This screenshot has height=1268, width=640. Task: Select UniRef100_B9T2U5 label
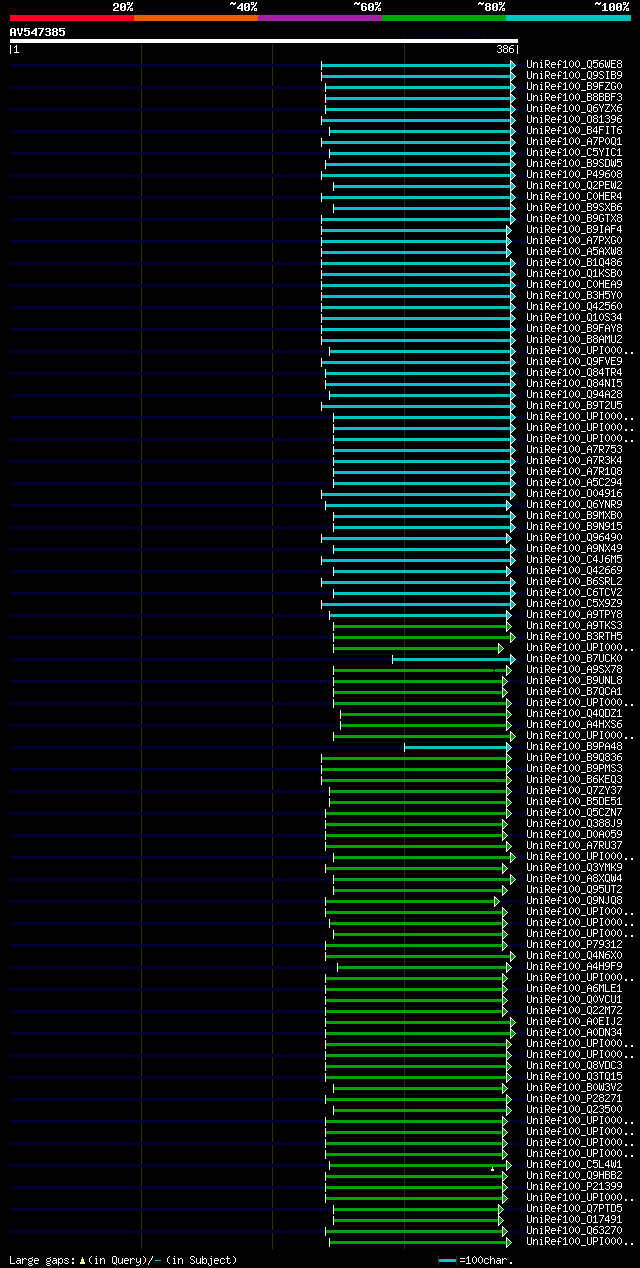tap(575, 405)
